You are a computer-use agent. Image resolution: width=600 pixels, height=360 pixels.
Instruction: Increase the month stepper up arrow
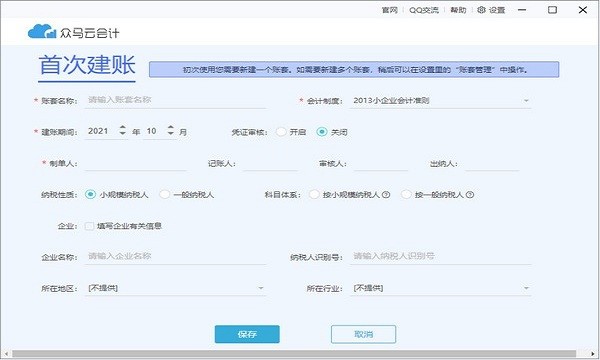coord(171,127)
